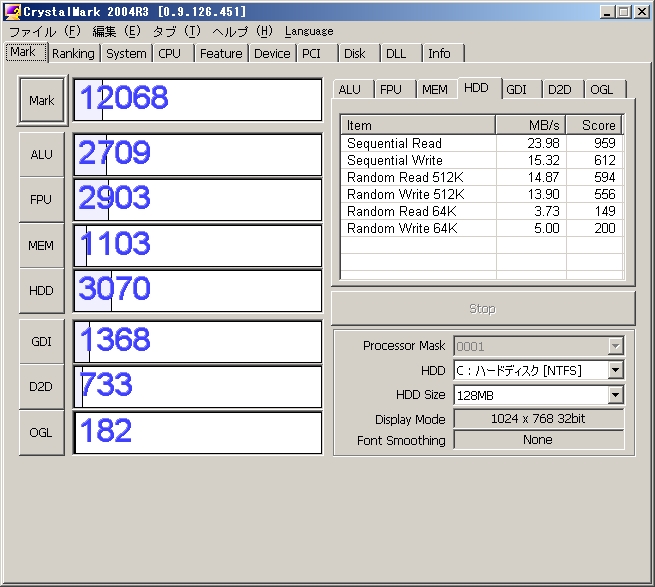This screenshot has height=587, width=655.
Task: Click the total Mark score 12068 bar
Action: point(198,100)
